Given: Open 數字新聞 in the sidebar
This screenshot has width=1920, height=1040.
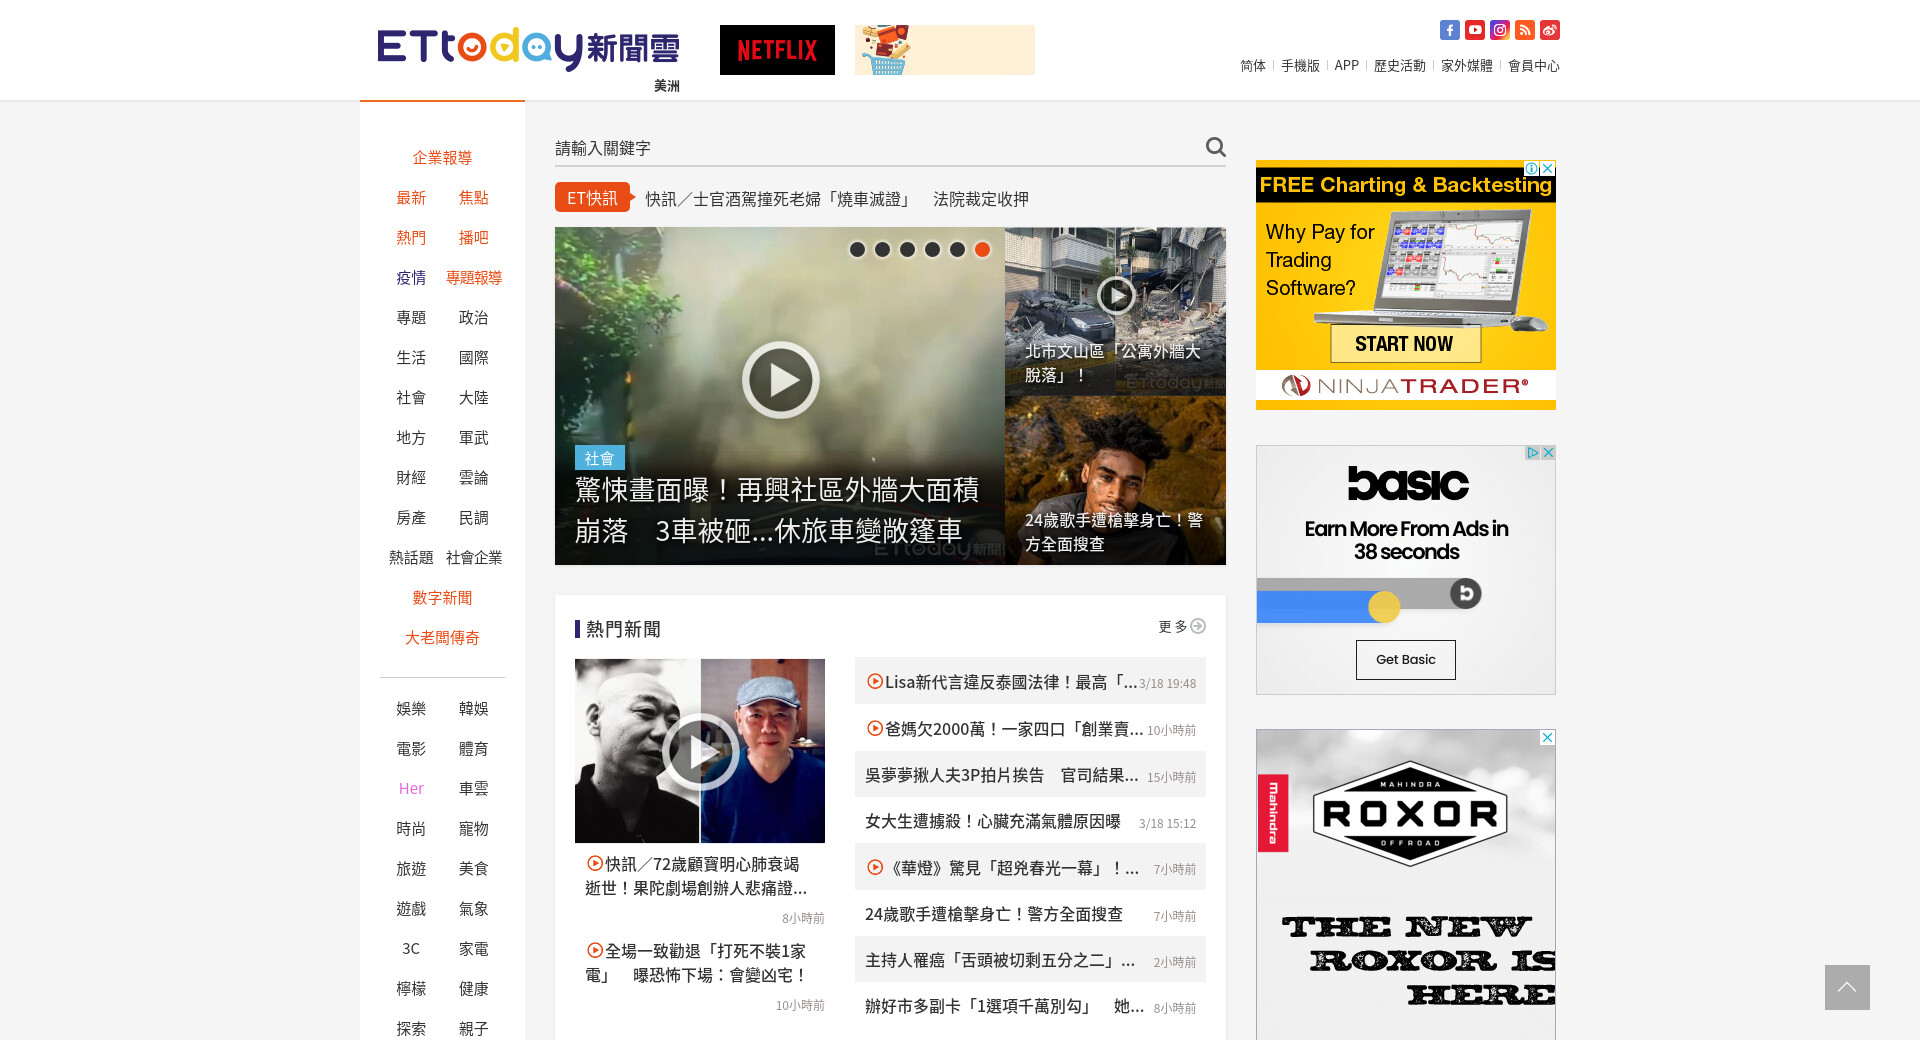Looking at the screenshot, I should pos(442,598).
